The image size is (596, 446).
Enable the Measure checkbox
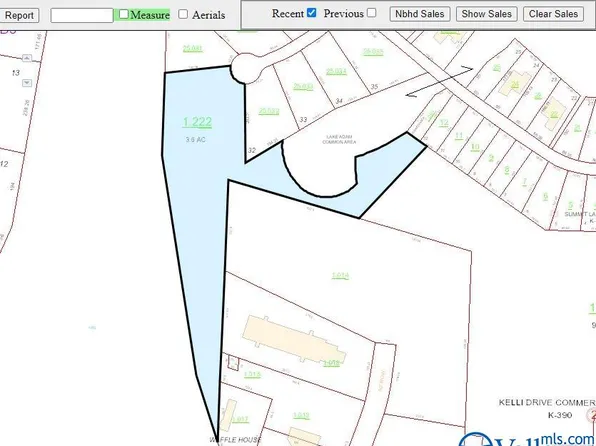(124, 14)
